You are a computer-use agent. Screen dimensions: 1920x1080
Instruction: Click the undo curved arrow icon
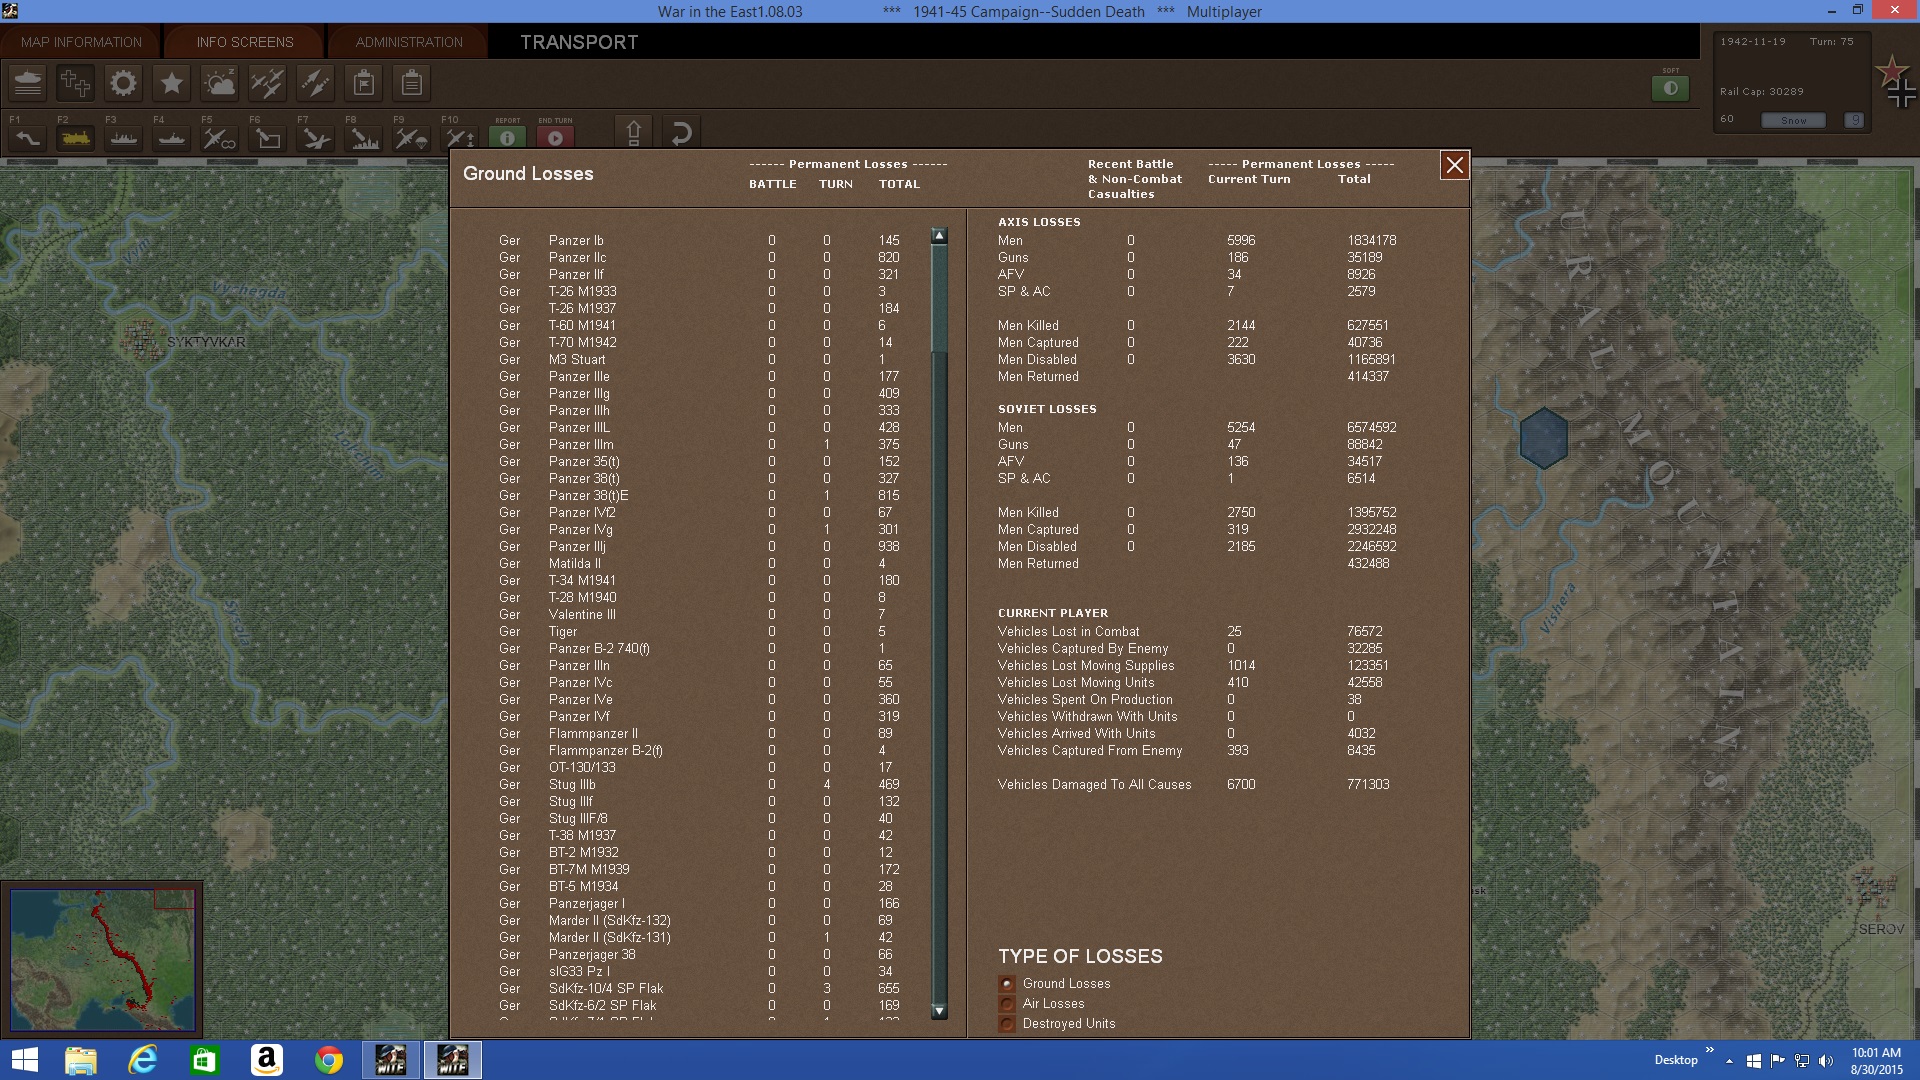point(681,132)
